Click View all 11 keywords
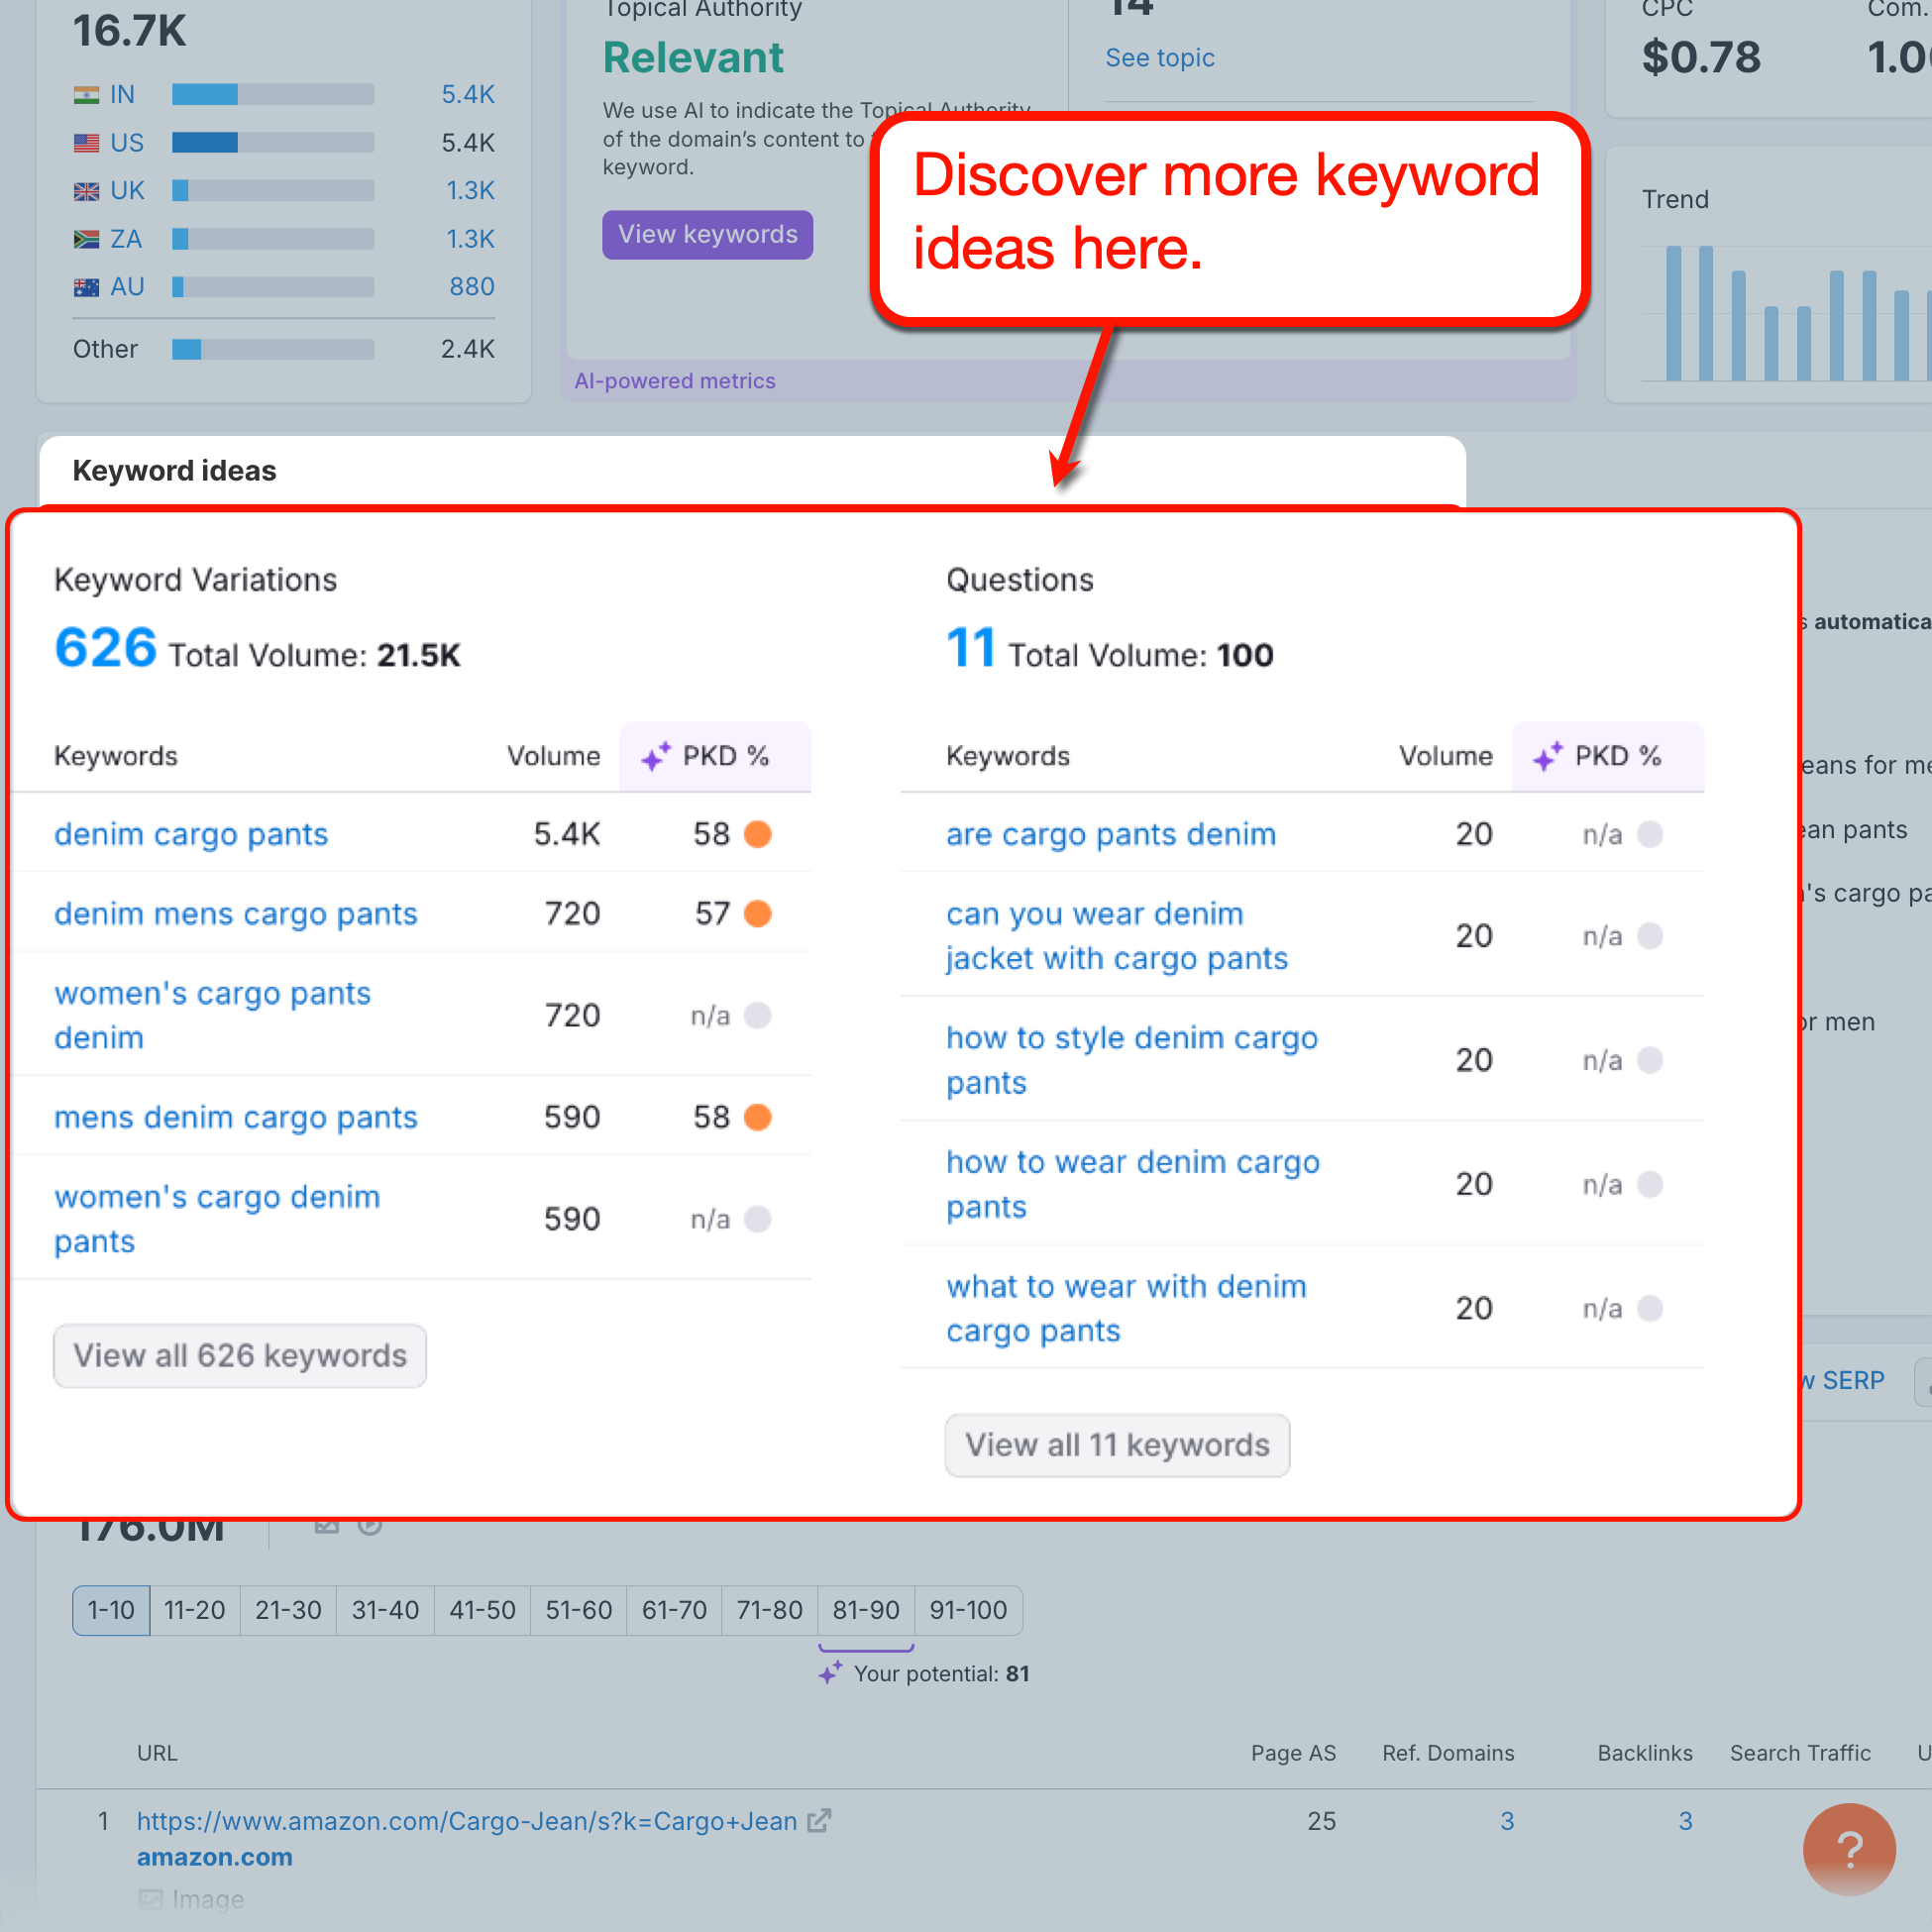The width and height of the screenshot is (1932, 1932). pyautogui.click(x=1116, y=1445)
